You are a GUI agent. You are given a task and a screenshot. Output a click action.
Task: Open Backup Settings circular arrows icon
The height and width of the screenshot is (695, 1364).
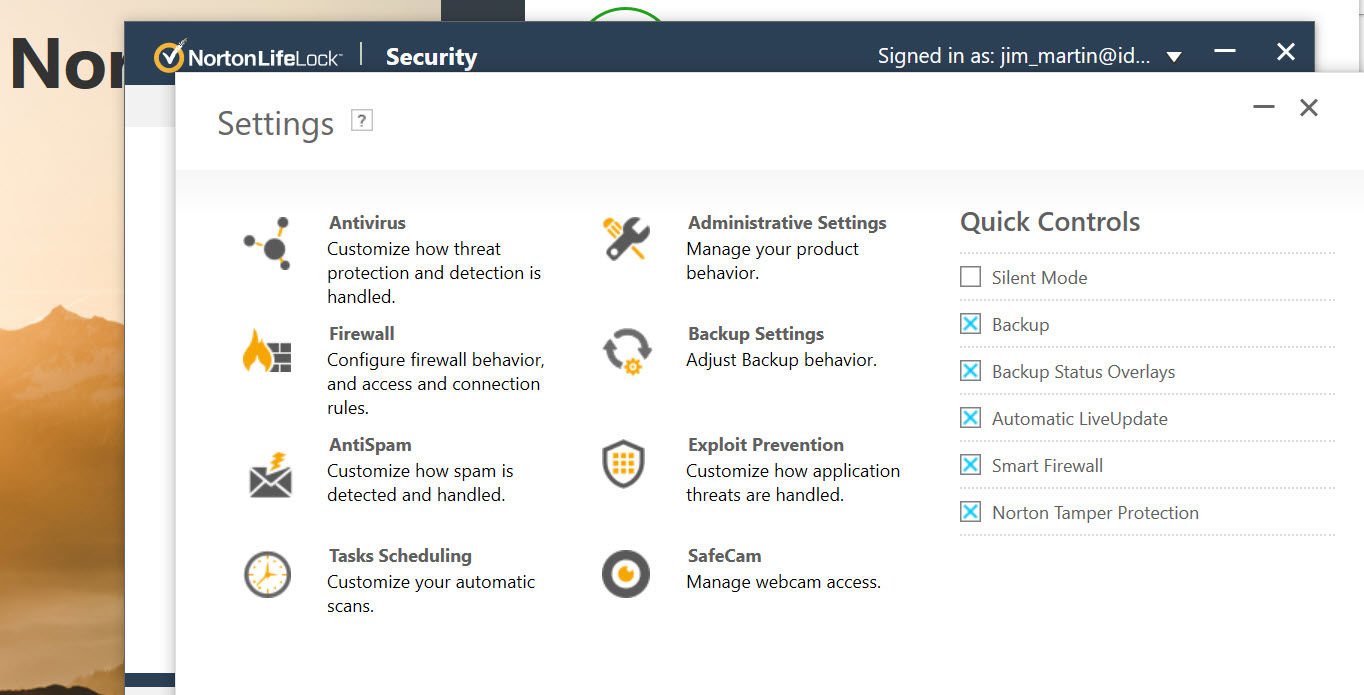point(627,353)
